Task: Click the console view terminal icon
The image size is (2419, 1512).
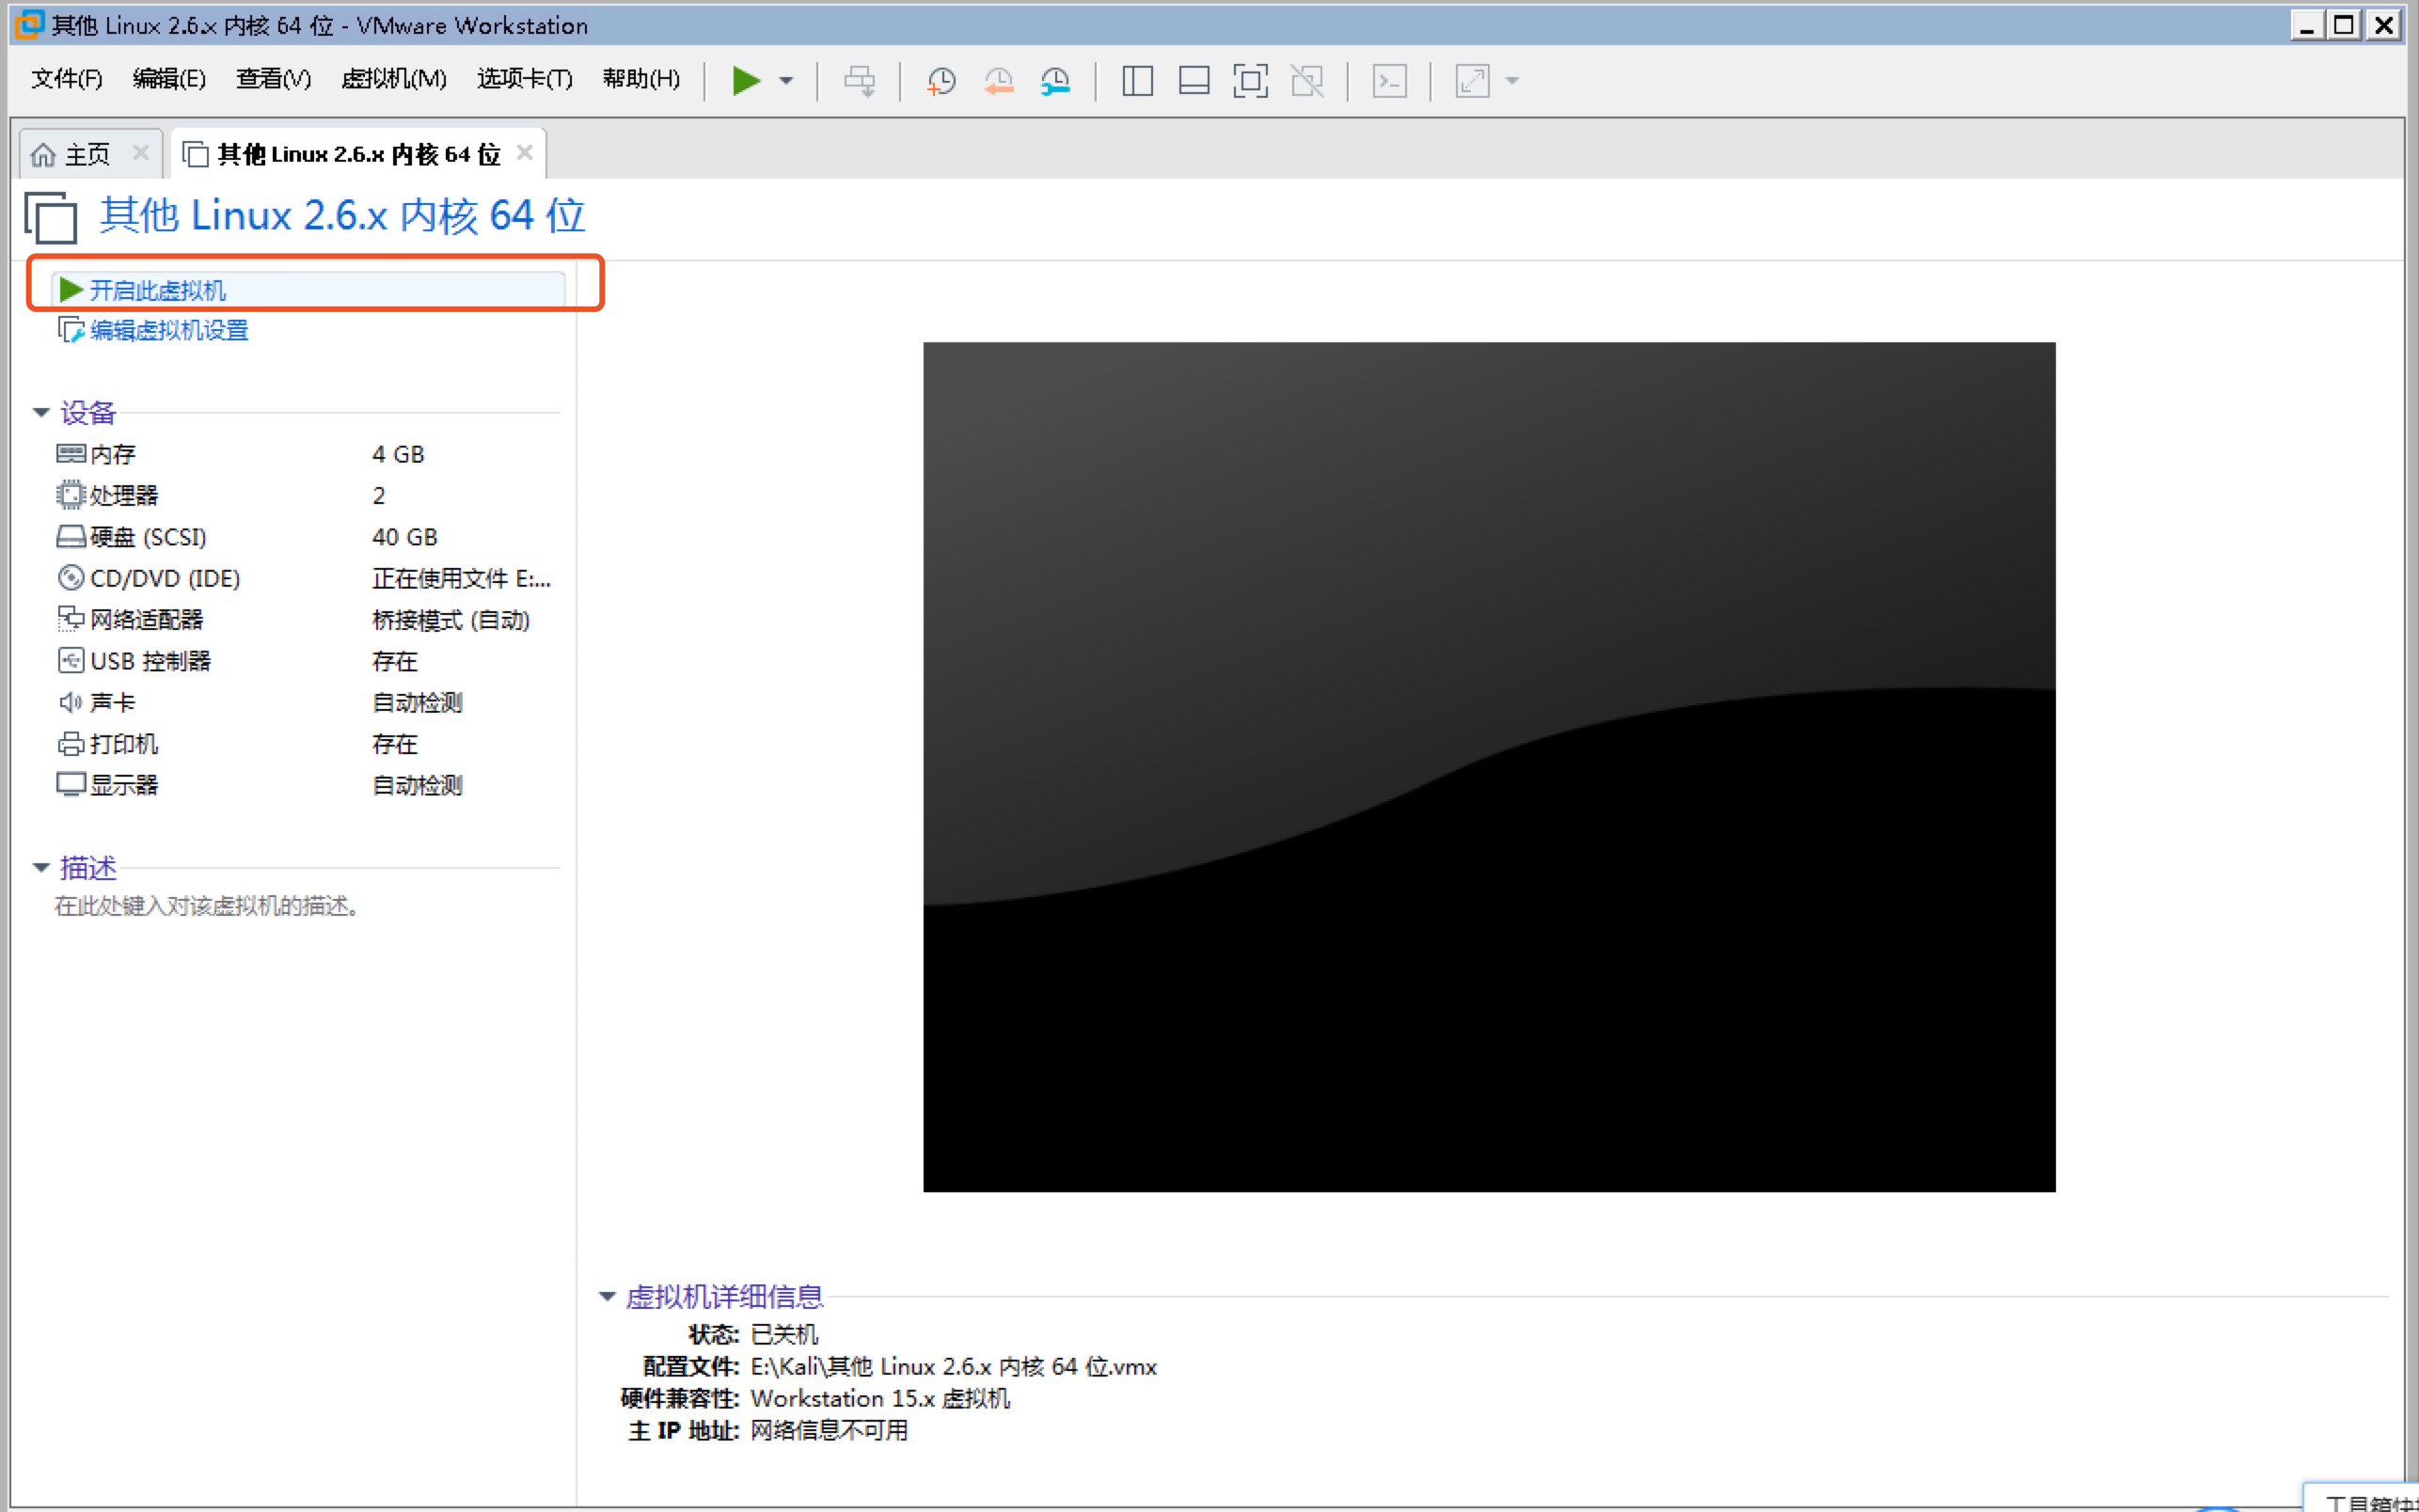Action: [x=1389, y=81]
